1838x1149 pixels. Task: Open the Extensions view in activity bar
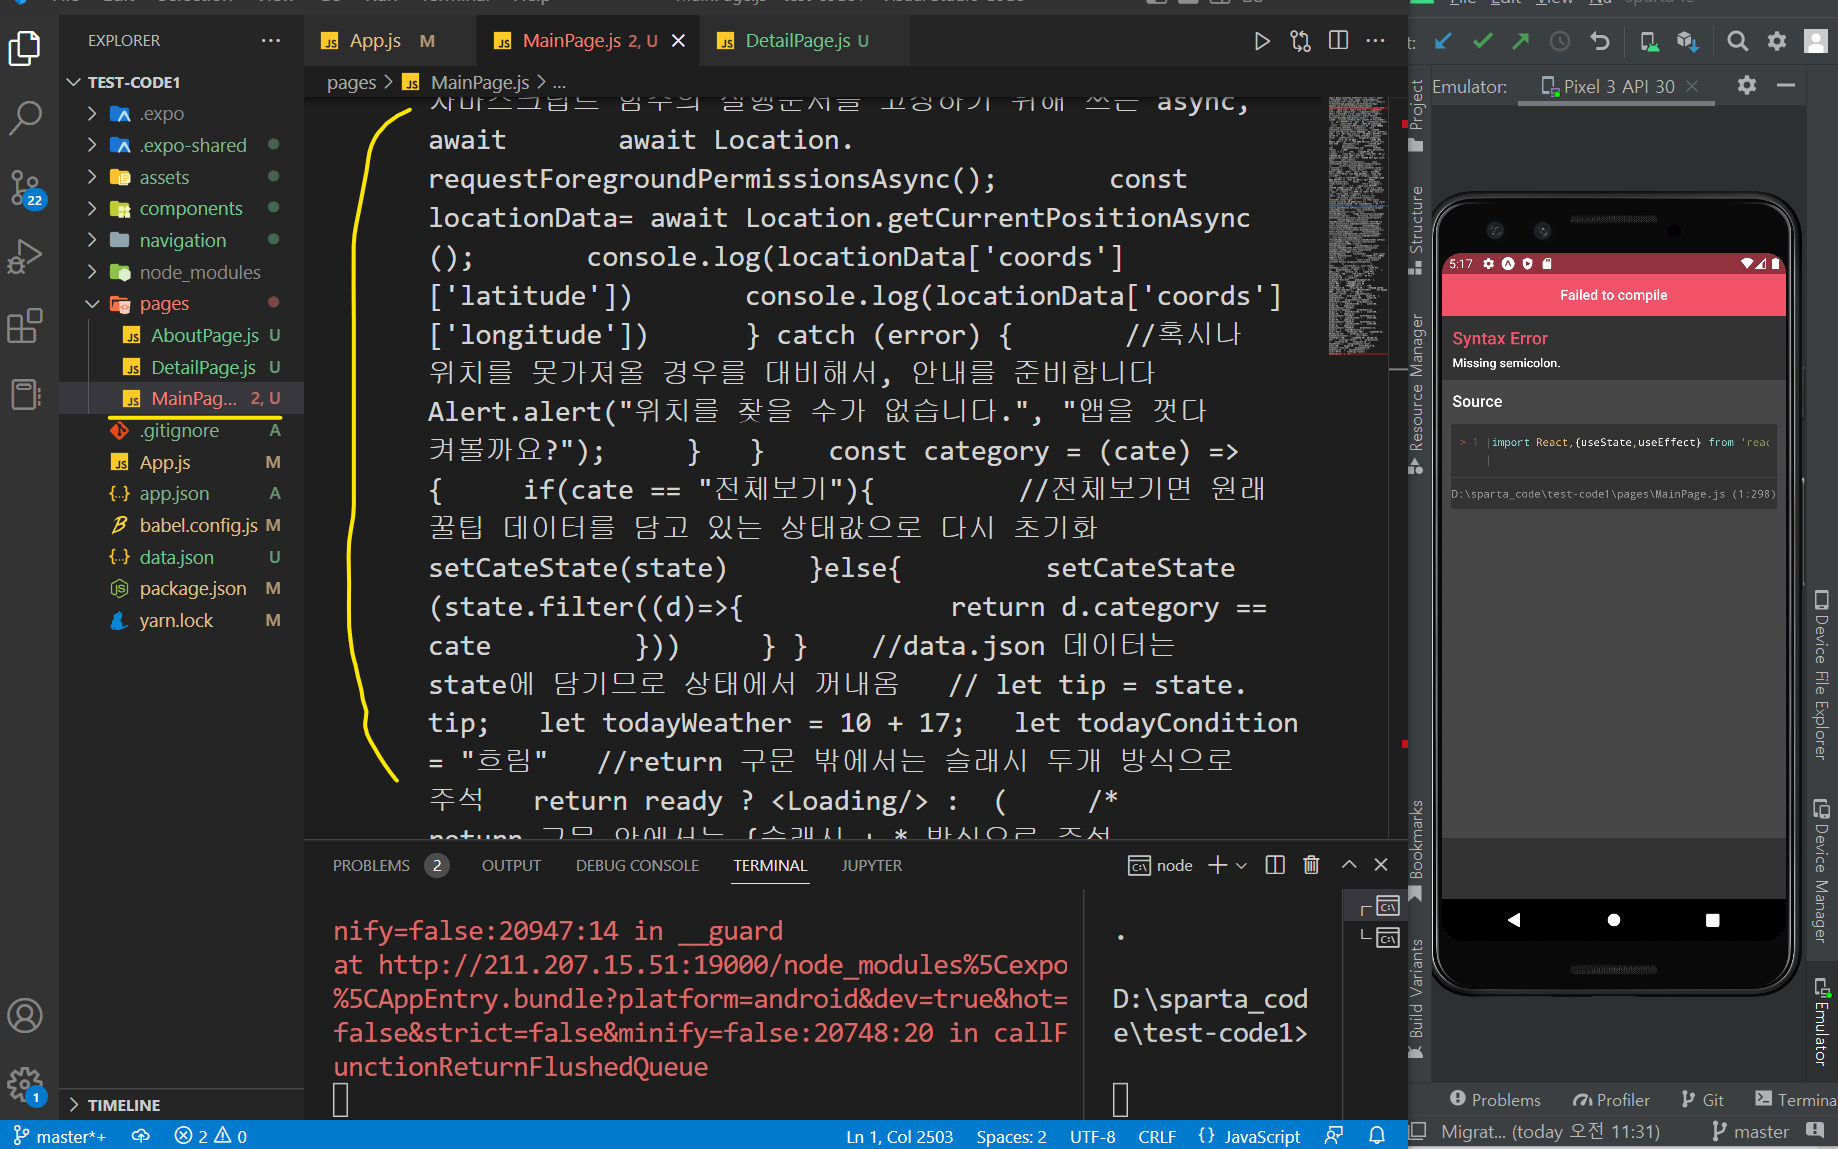[x=25, y=326]
